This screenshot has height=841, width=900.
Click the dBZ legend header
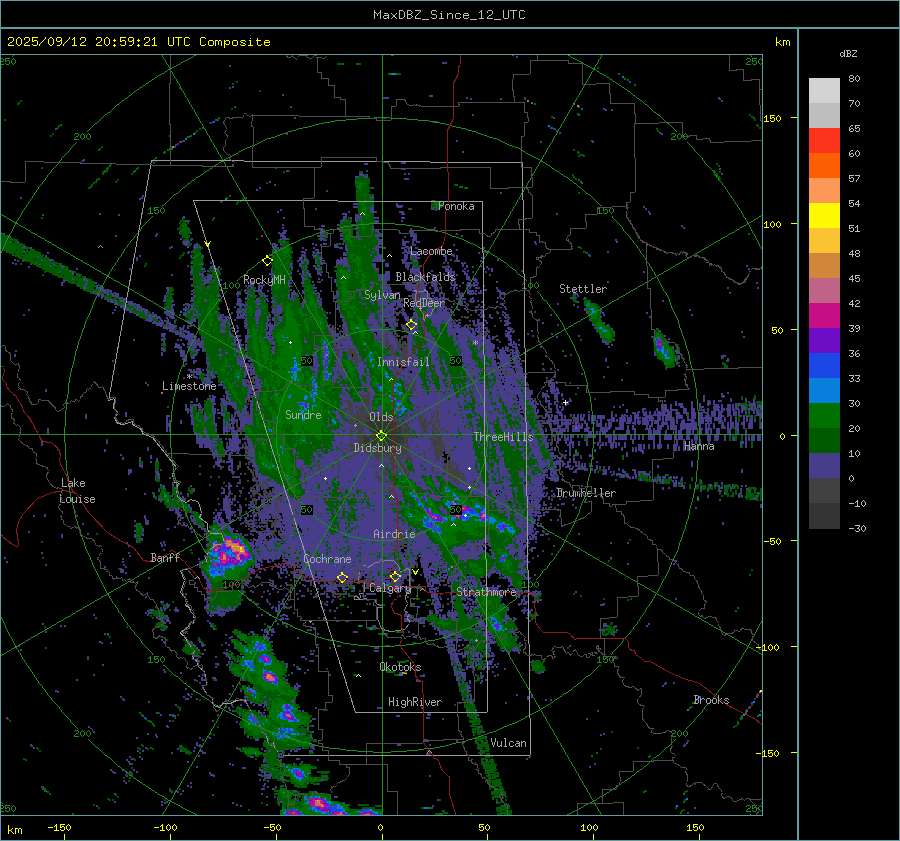click(x=848, y=53)
